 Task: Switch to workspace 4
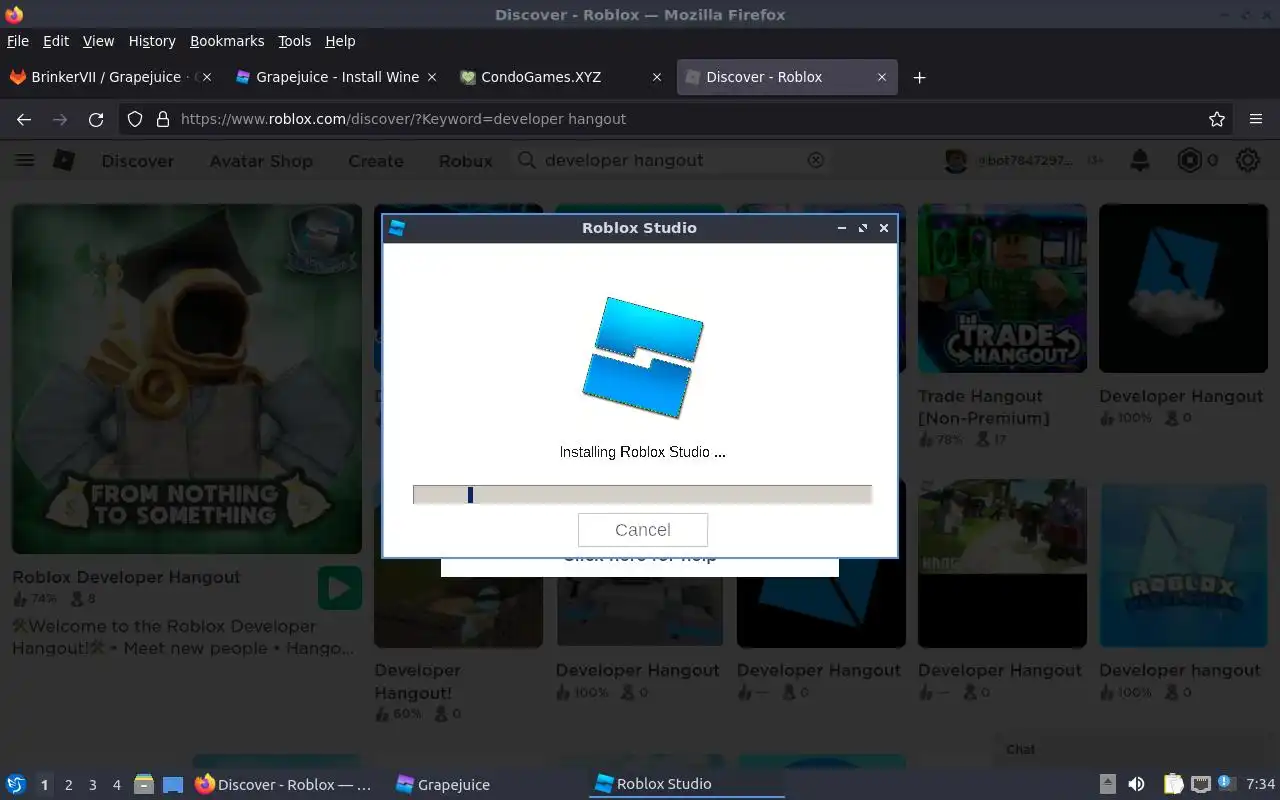tap(116, 785)
